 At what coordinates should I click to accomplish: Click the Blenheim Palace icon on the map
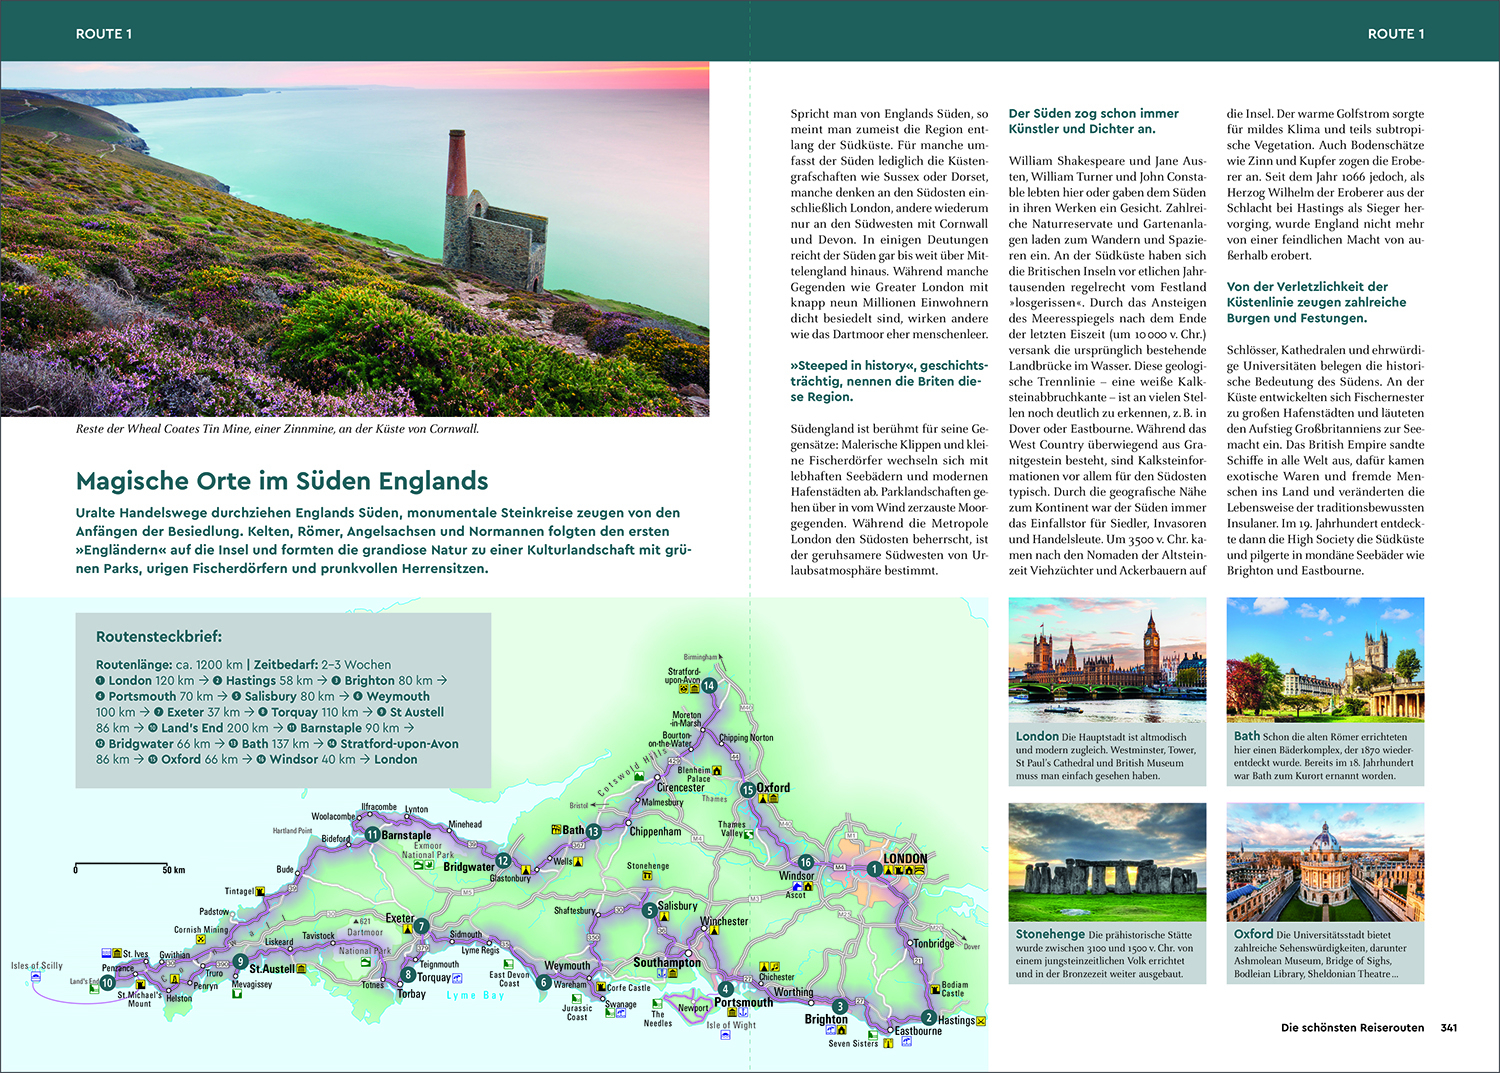[718, 770]
